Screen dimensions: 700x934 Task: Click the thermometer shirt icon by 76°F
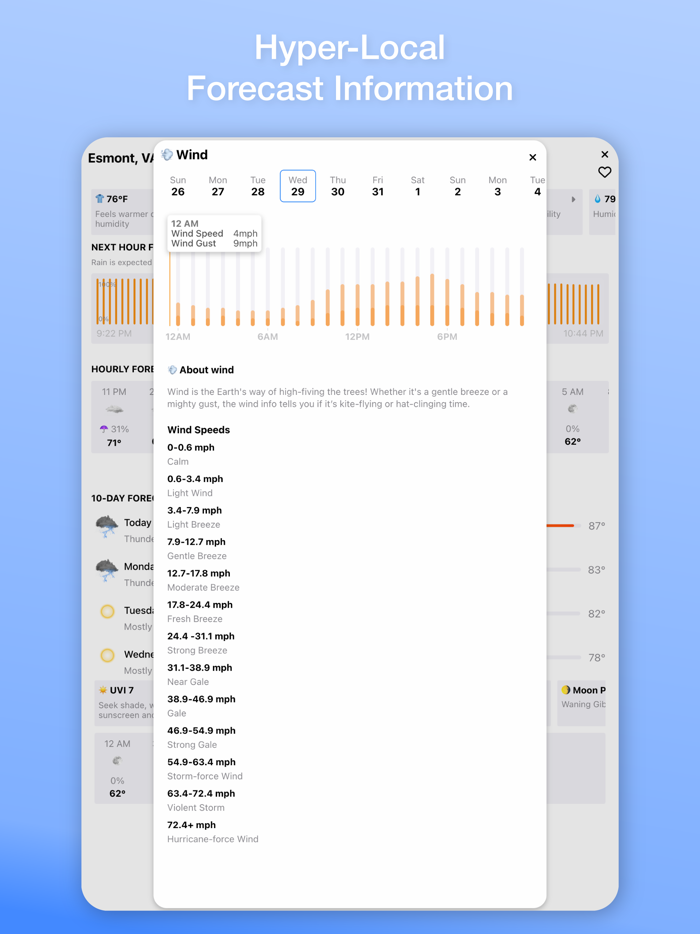[99, 199]
